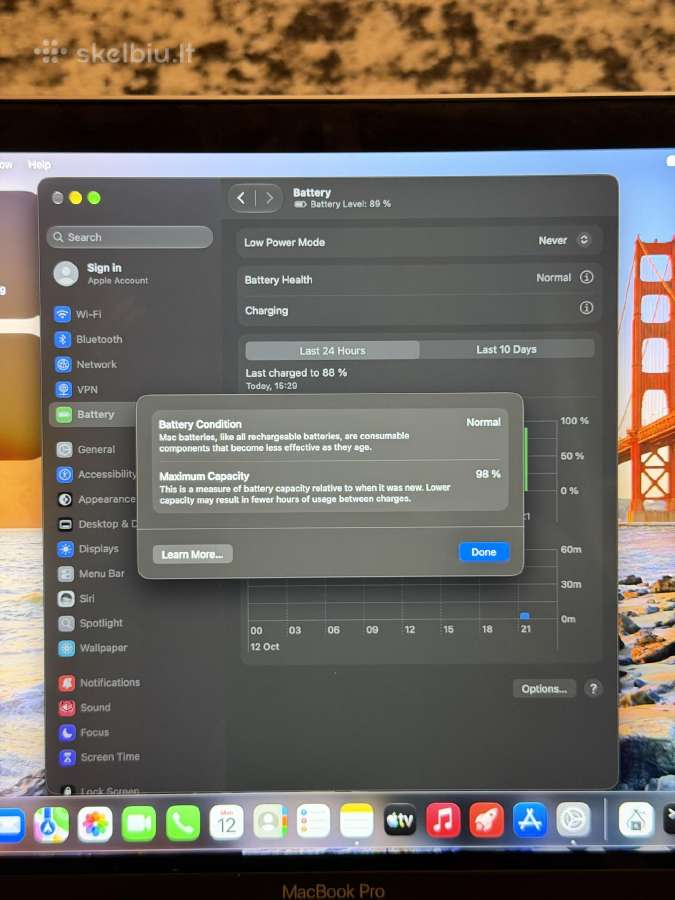The width and height of the screenshot is (675, 900).
Task: Open Accessibility settings in sidebar
Action: pos(96,474)
